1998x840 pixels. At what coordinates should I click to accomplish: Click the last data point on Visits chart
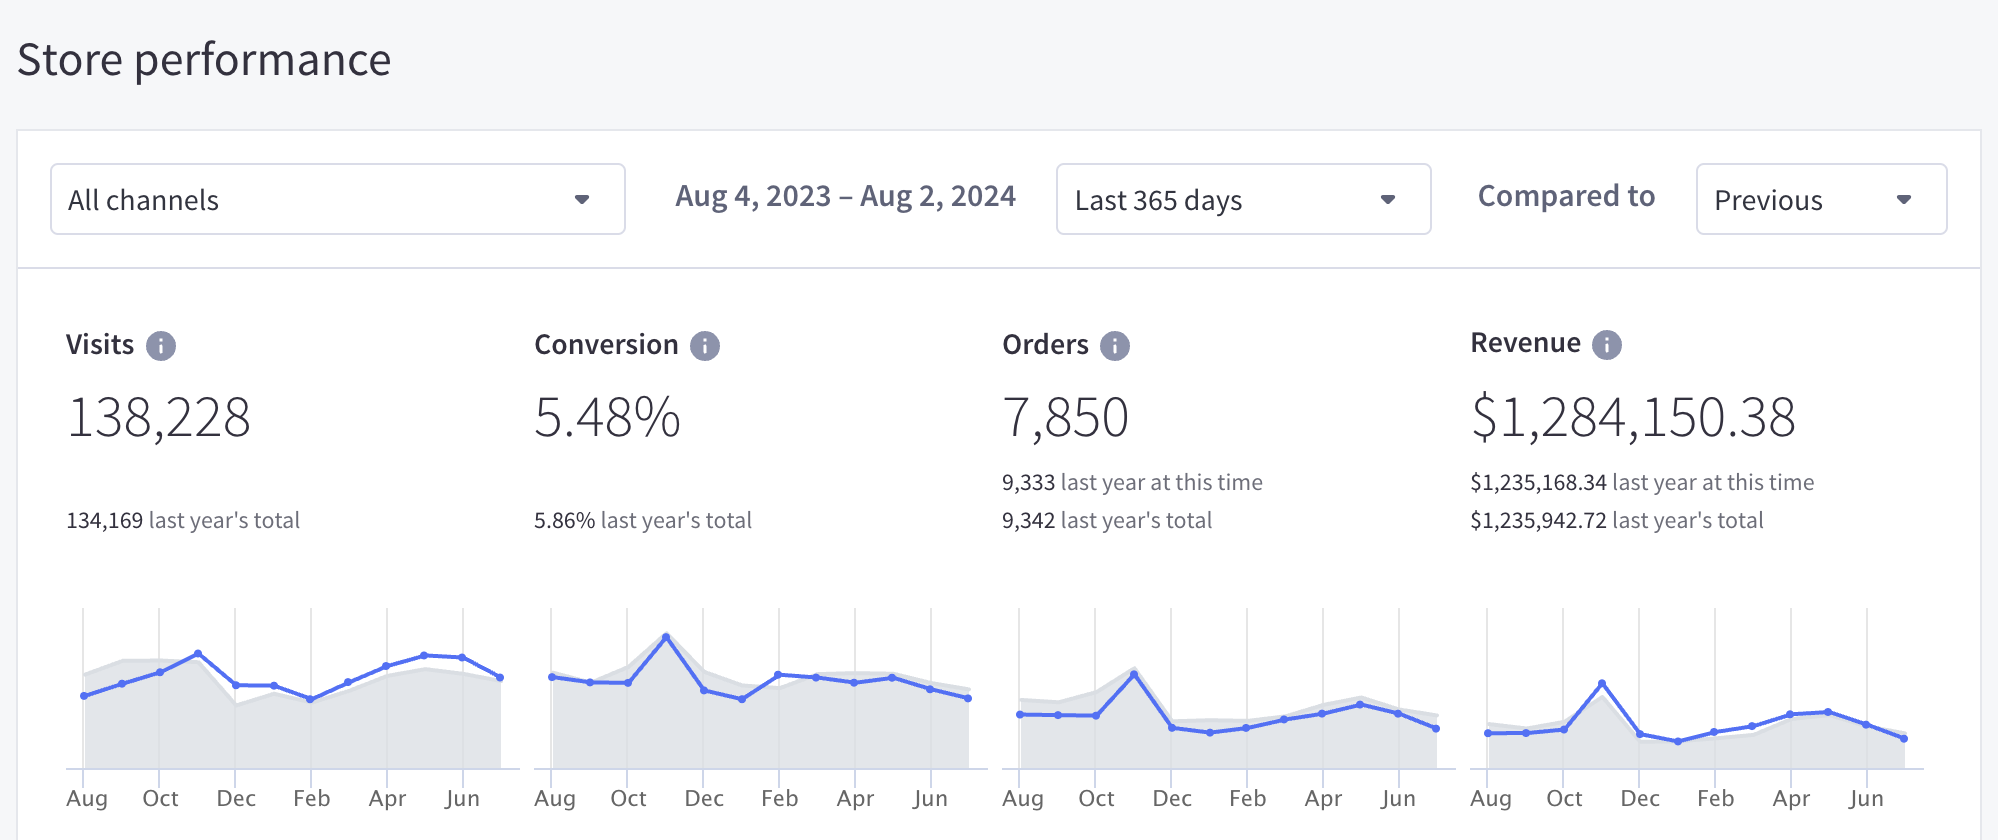click(500, 678)
